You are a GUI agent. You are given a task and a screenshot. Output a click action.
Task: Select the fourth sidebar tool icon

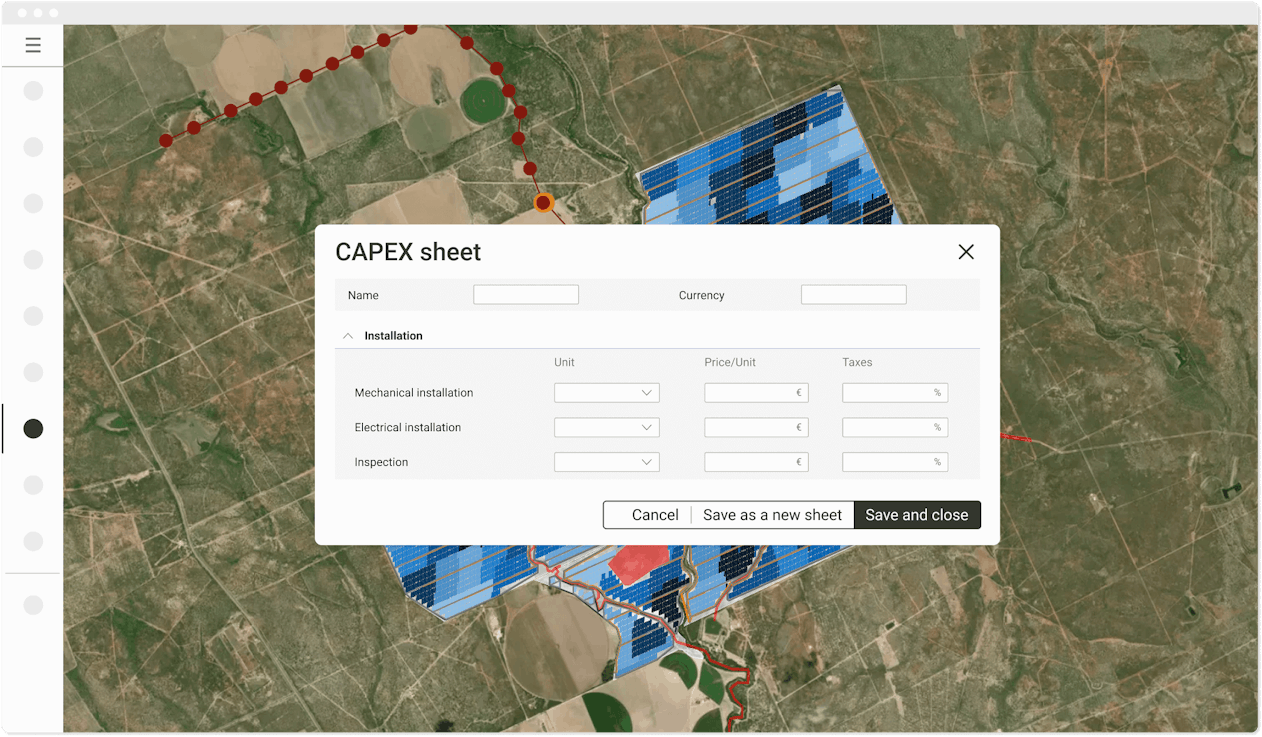[x=33, y=259]
